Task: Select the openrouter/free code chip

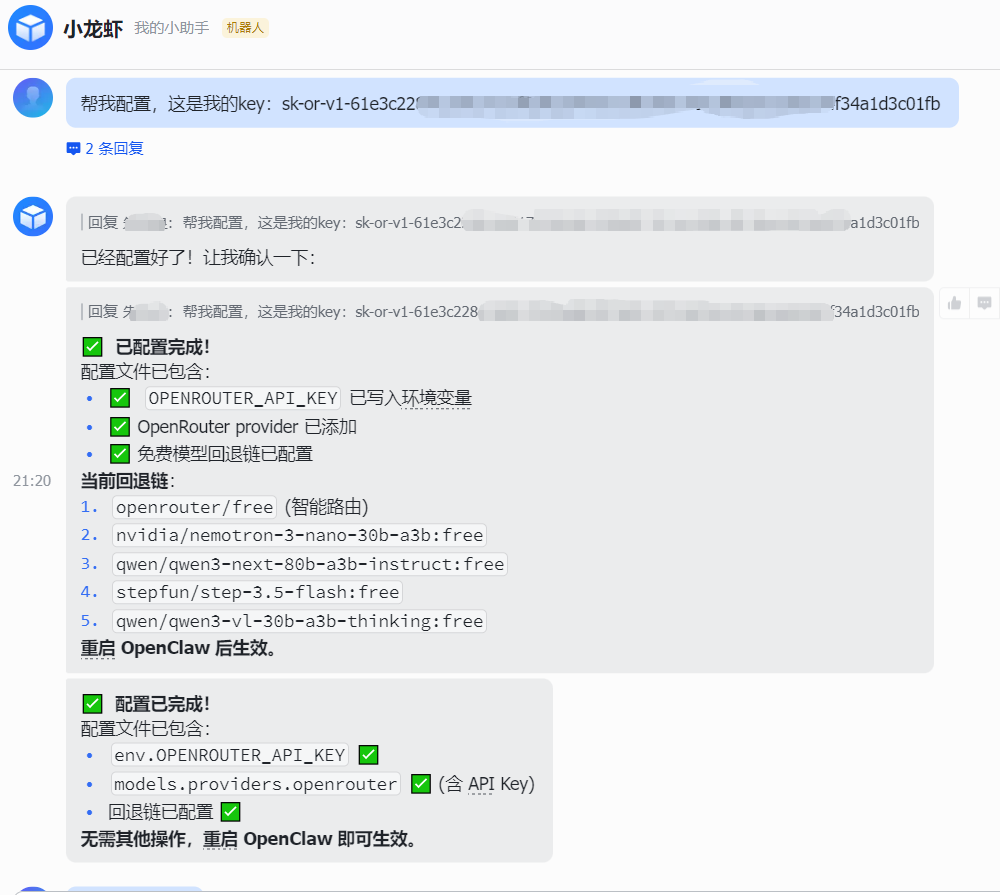Action: pyautogui.click(x=194, y=507)
